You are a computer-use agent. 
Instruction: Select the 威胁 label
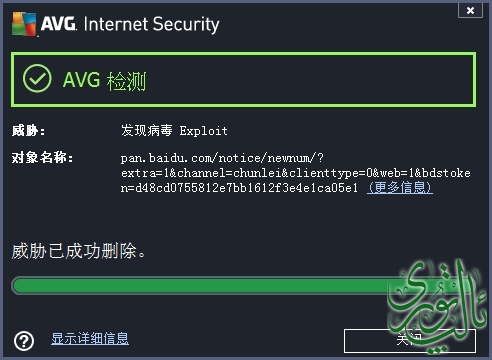[x=28, y=130]
